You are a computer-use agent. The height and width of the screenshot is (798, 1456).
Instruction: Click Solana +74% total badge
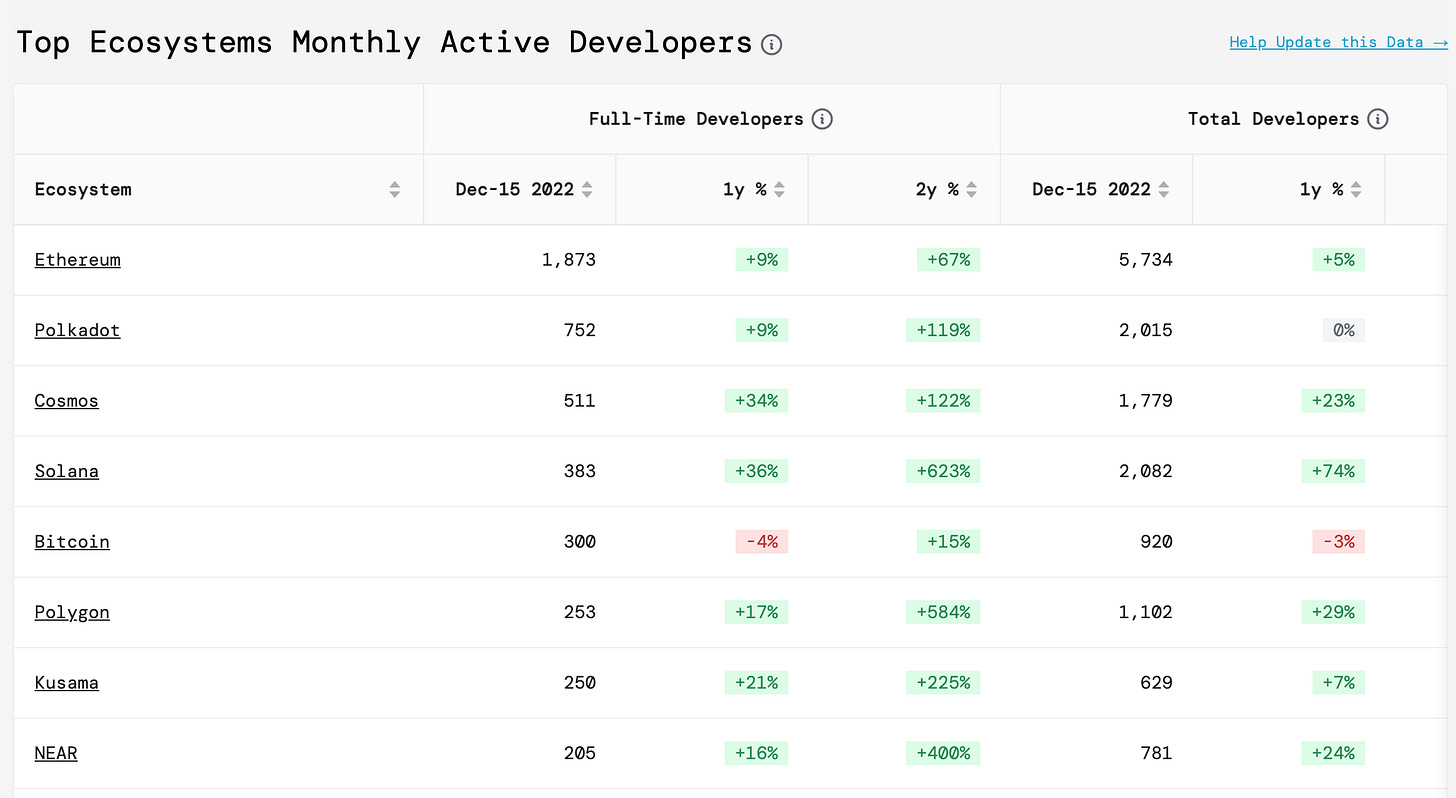[x=1333, y=471]
